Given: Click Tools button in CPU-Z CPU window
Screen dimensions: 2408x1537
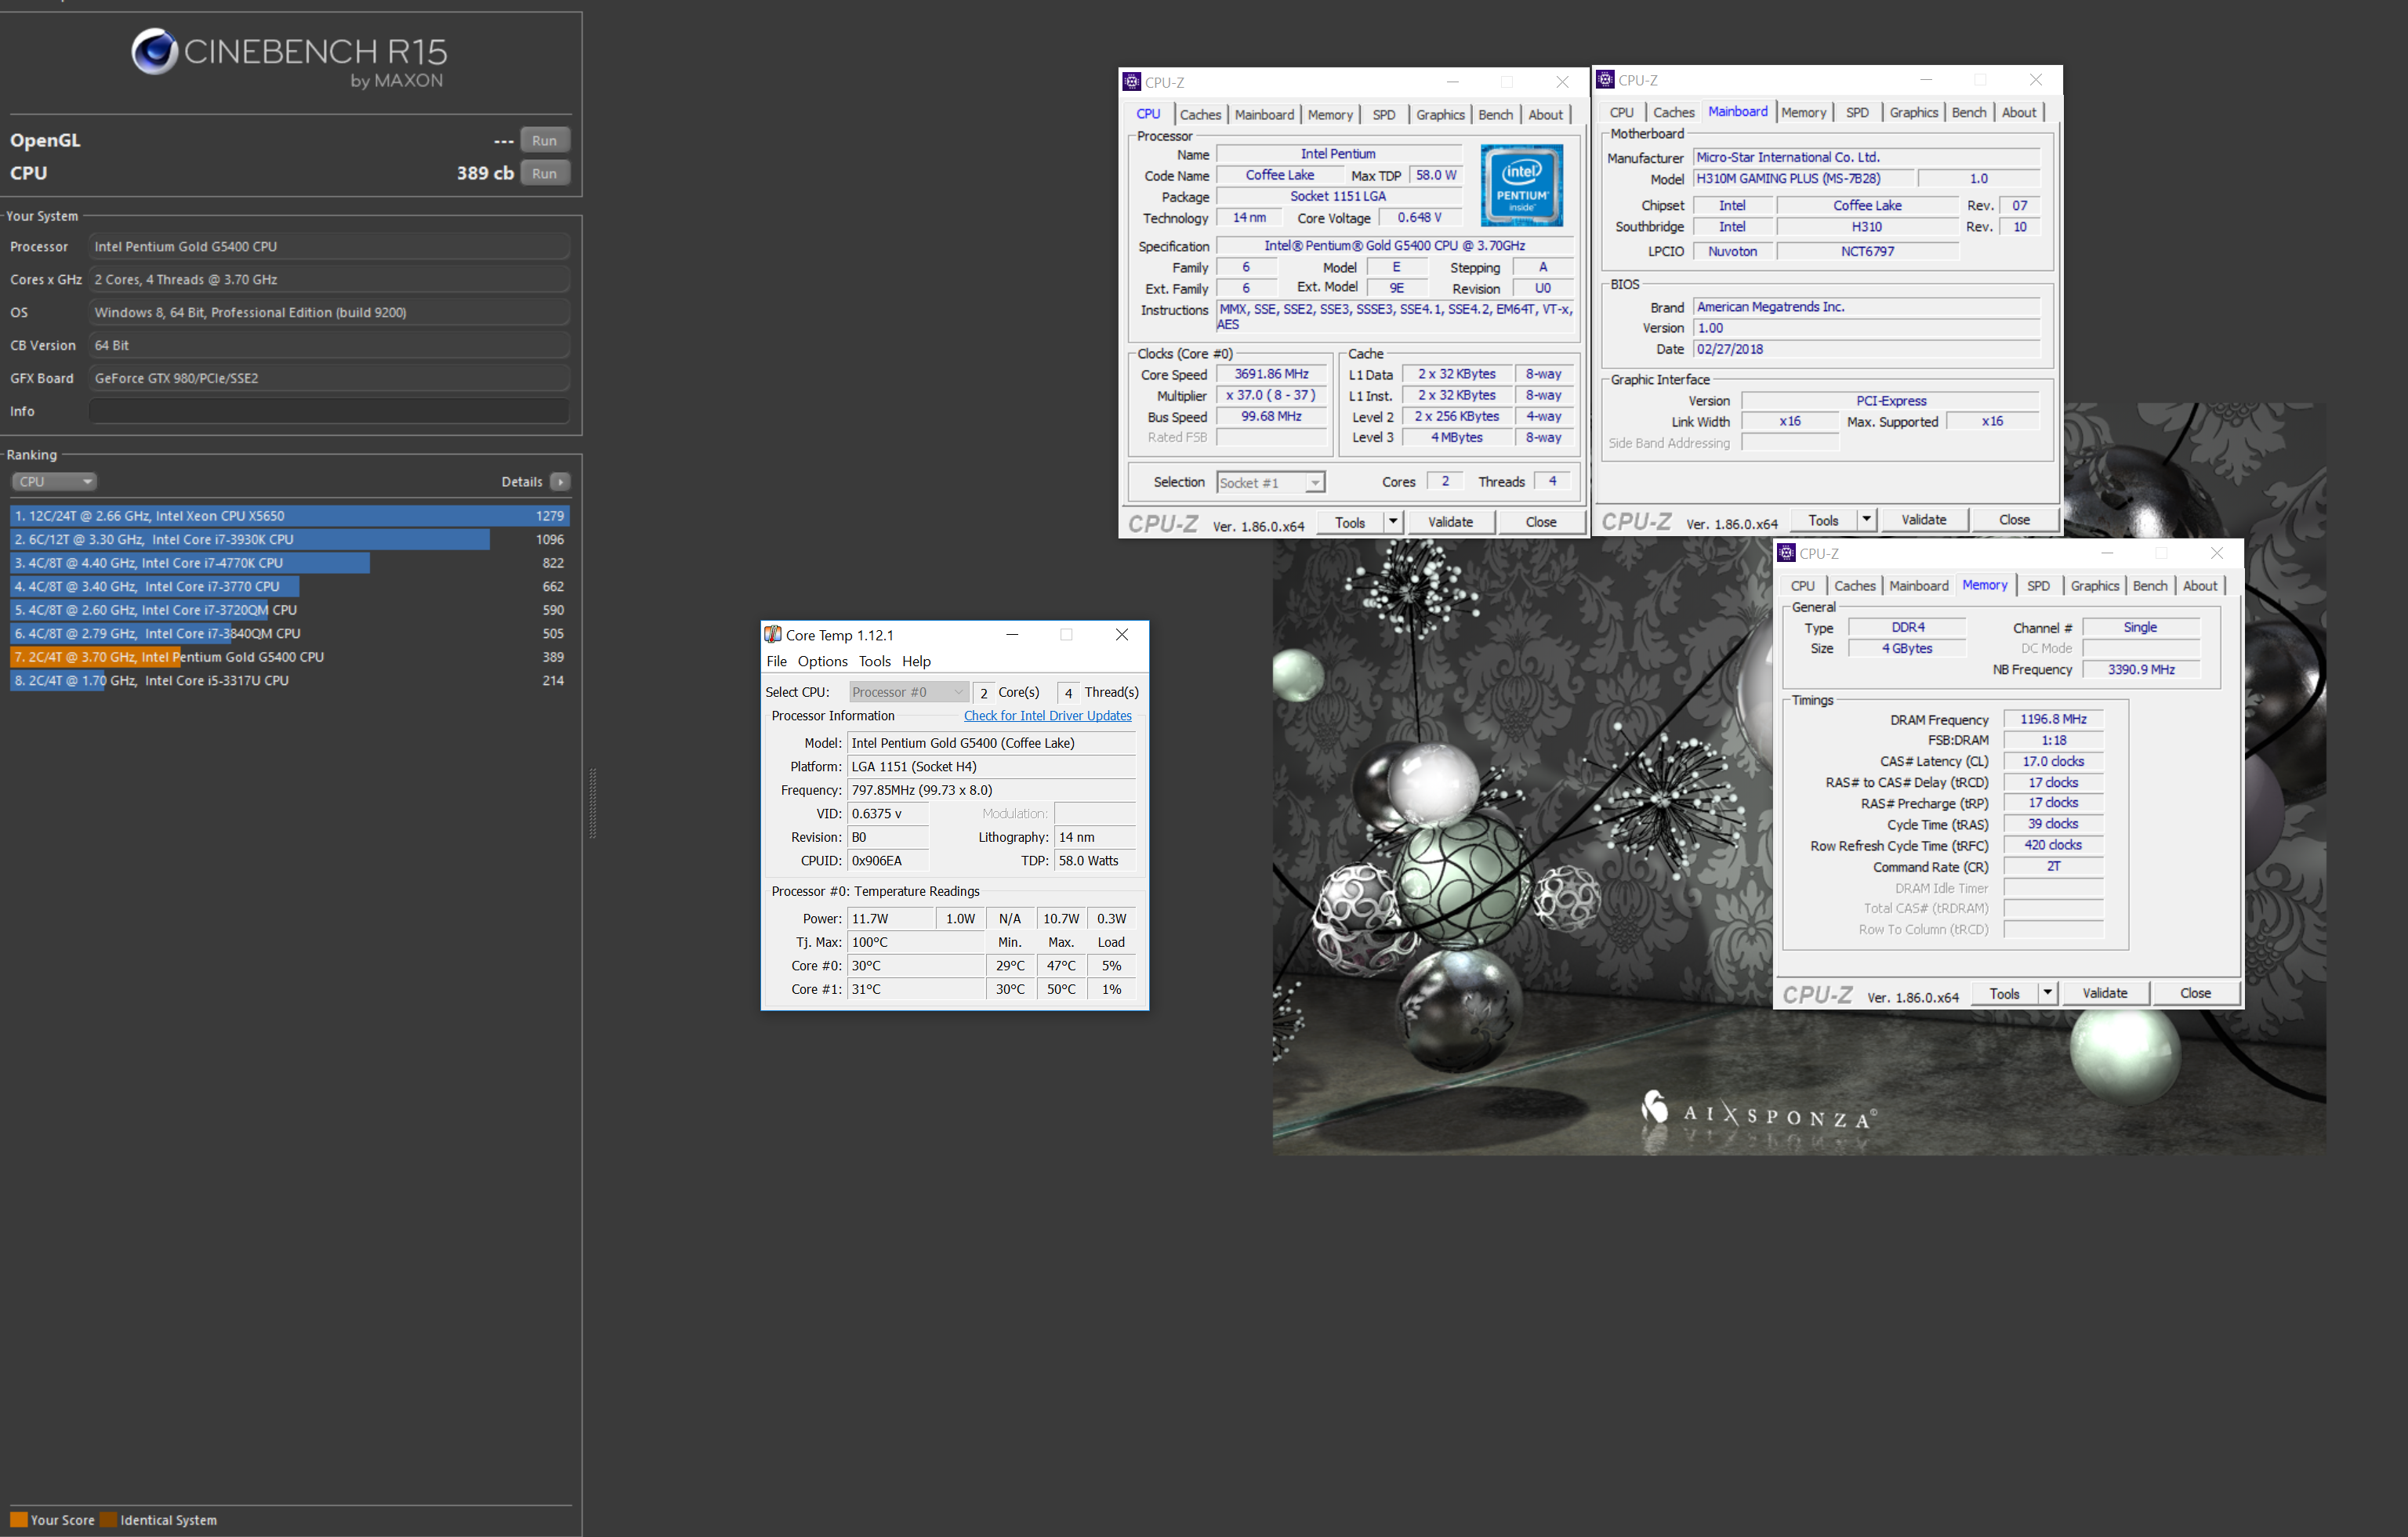Looking at the screenshot, I should pyautogui.click(x=1350, y=522).
